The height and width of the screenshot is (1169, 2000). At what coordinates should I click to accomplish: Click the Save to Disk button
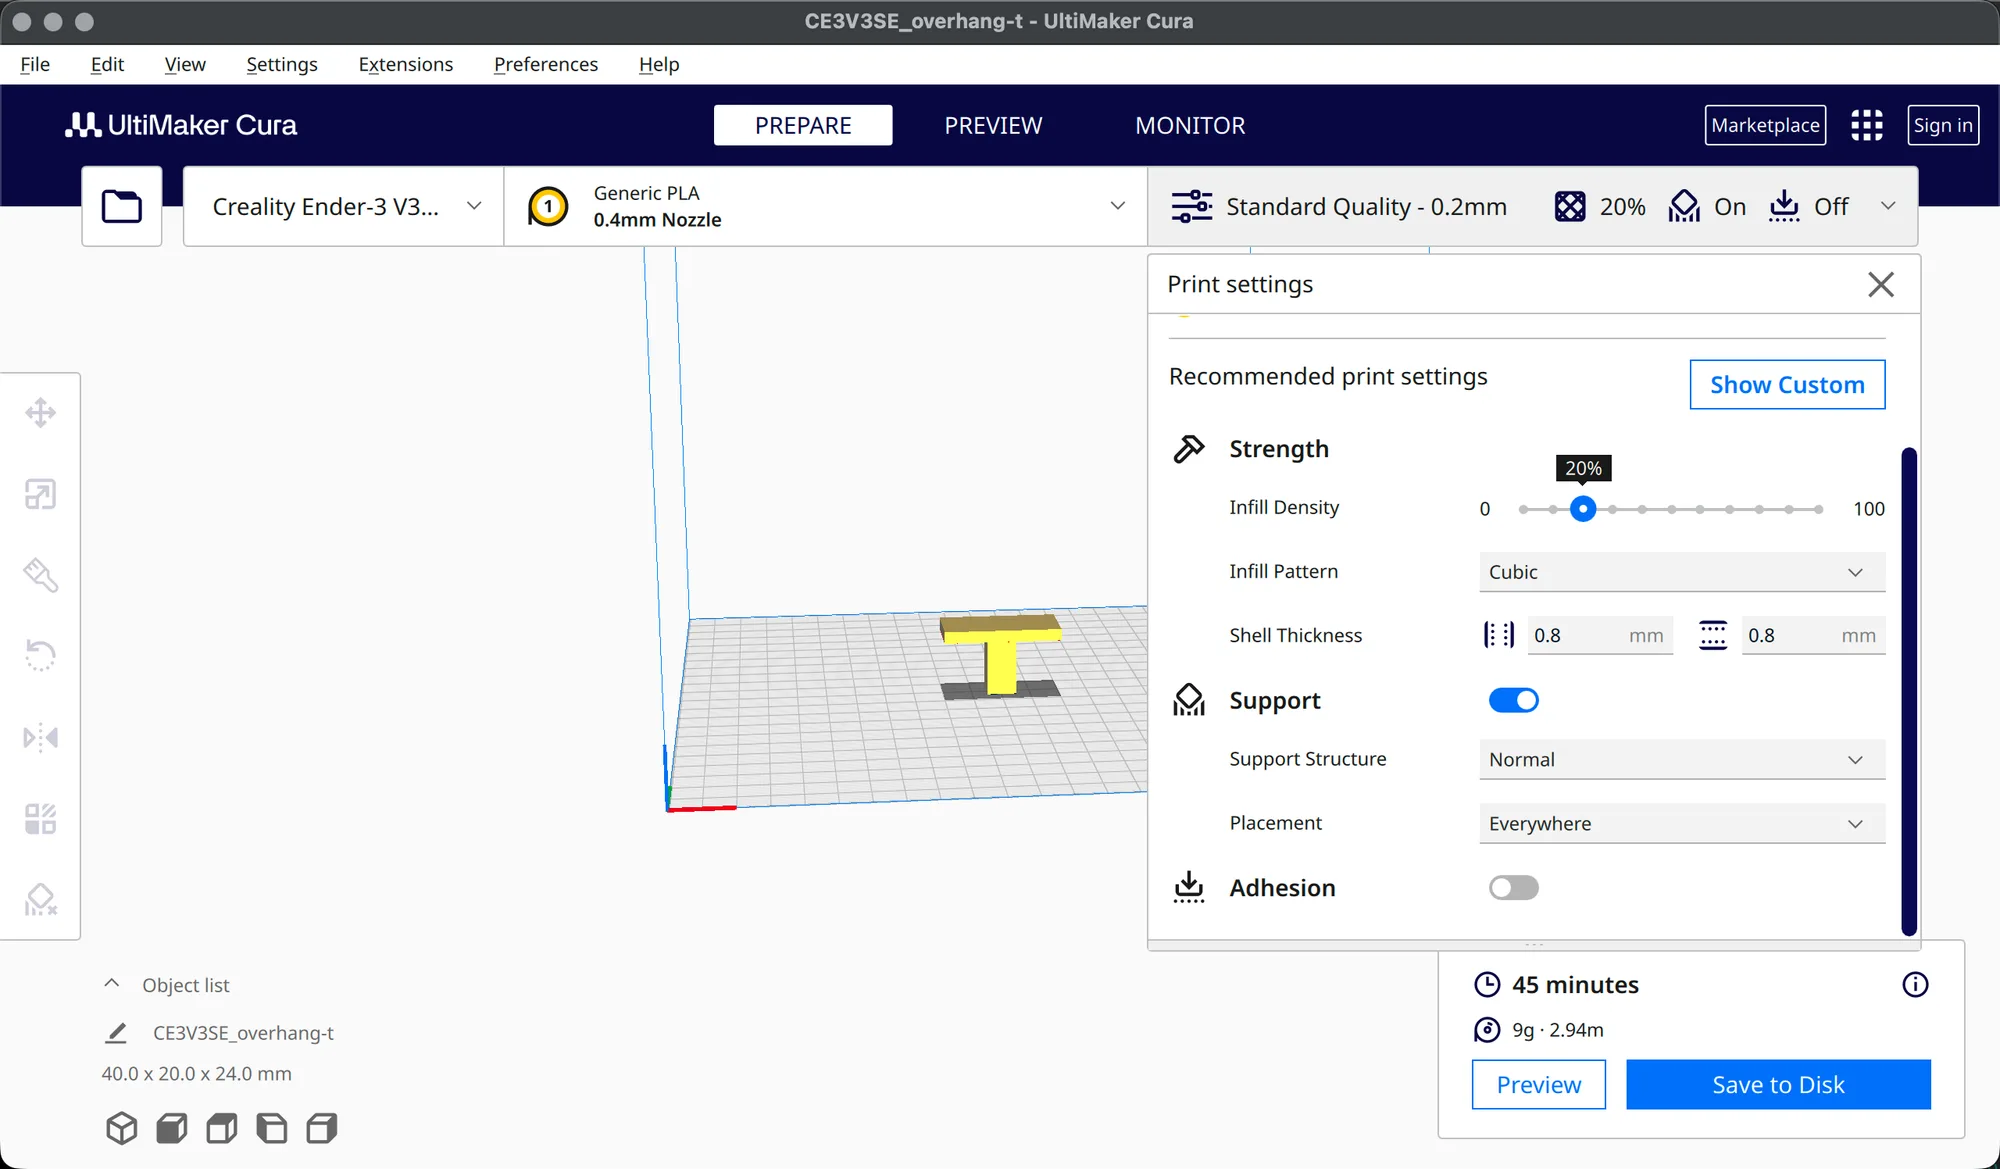click(x=1778, y=1084)
